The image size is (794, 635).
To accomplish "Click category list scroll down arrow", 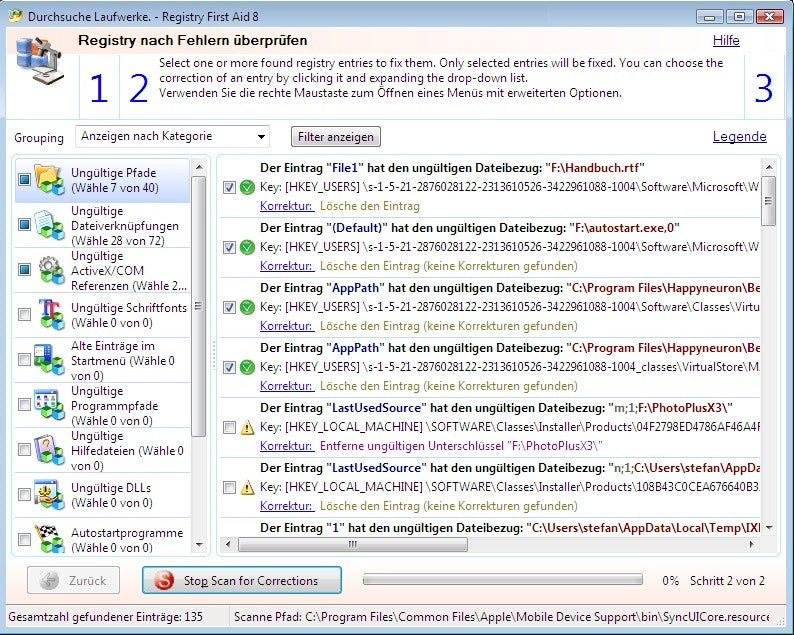I will tap(198, 545).
